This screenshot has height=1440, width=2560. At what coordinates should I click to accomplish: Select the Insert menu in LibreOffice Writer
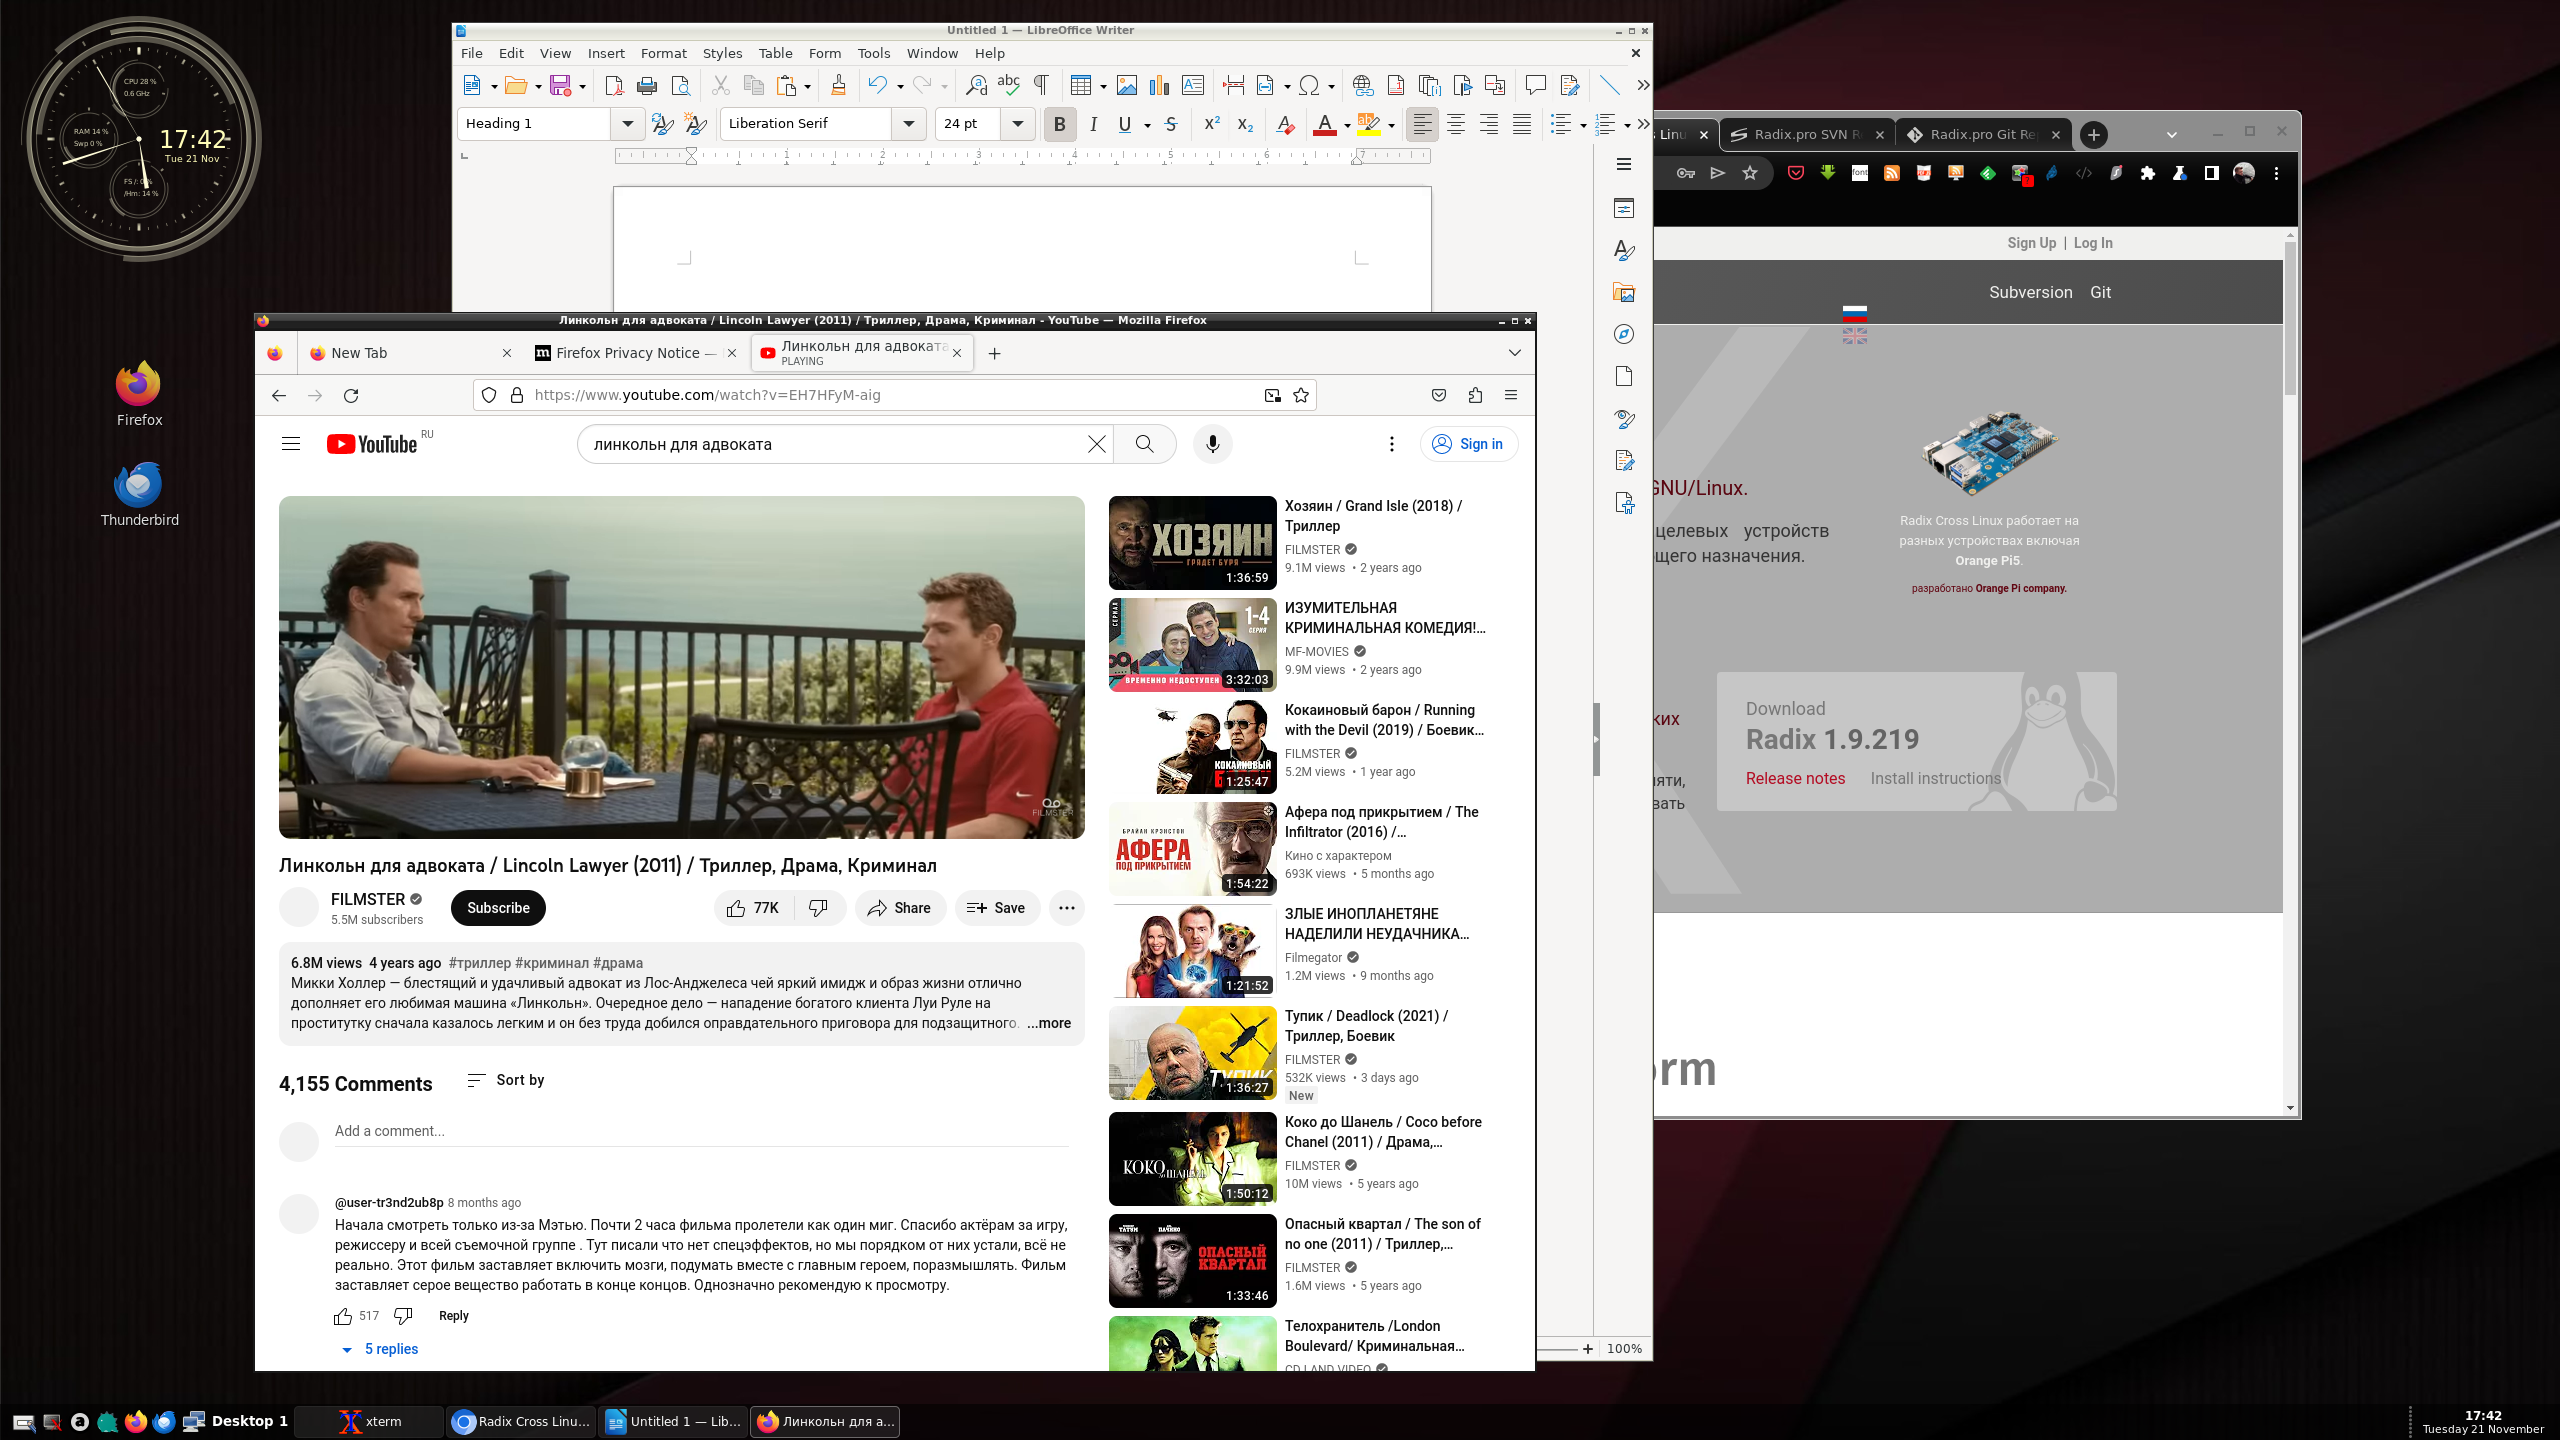click(605, 53)
